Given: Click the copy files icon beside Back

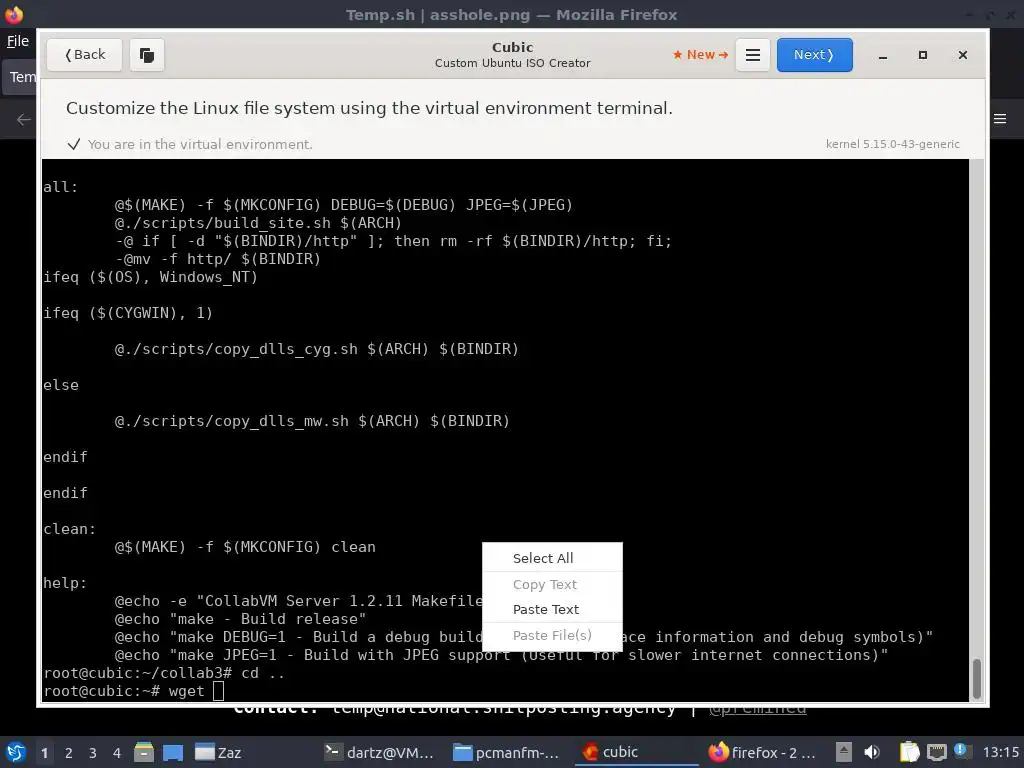Looking at the screenshot, I should click(147, 55).
